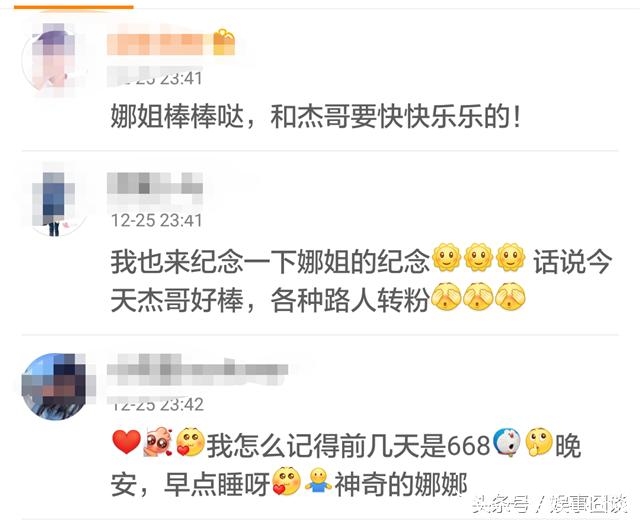
Task: Click the Doraemon emoji after 668
Action: pos(507,442)
